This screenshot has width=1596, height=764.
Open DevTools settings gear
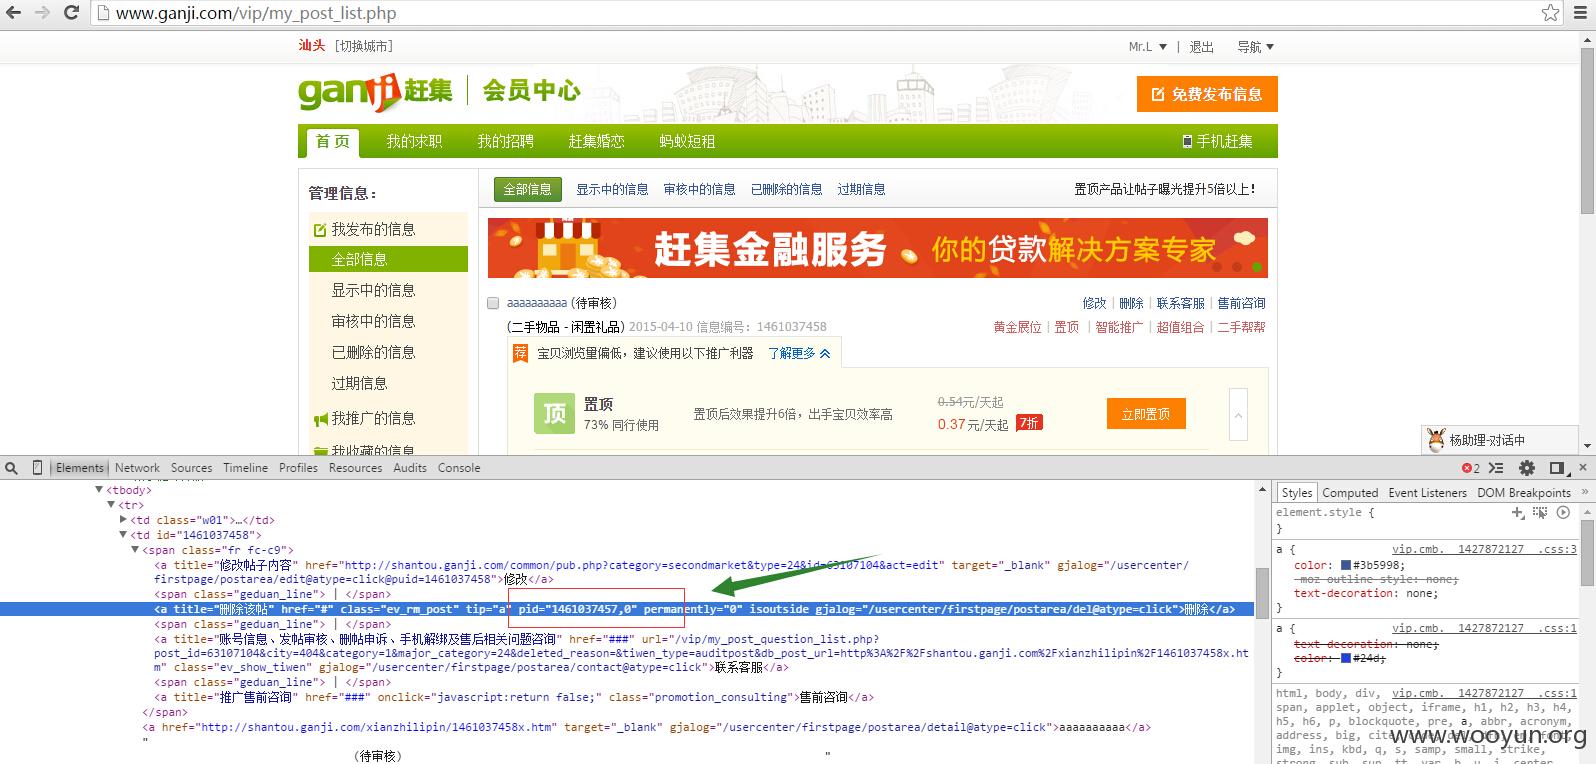1527,468
